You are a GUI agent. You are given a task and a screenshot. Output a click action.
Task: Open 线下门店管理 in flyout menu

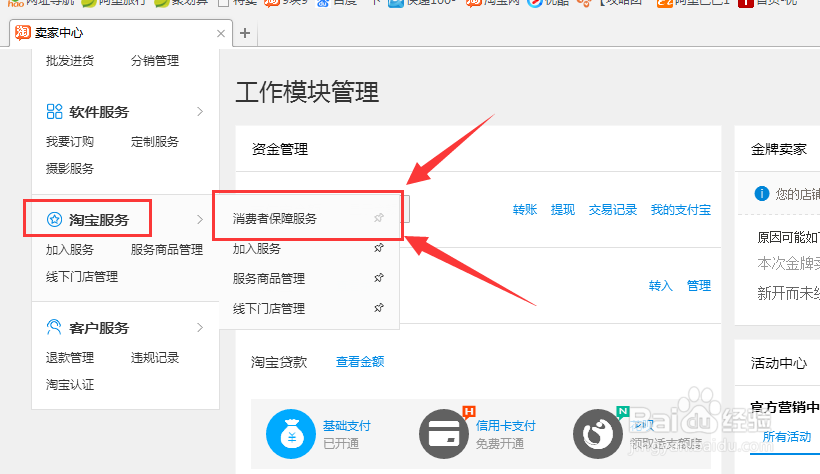click(269, 309)
